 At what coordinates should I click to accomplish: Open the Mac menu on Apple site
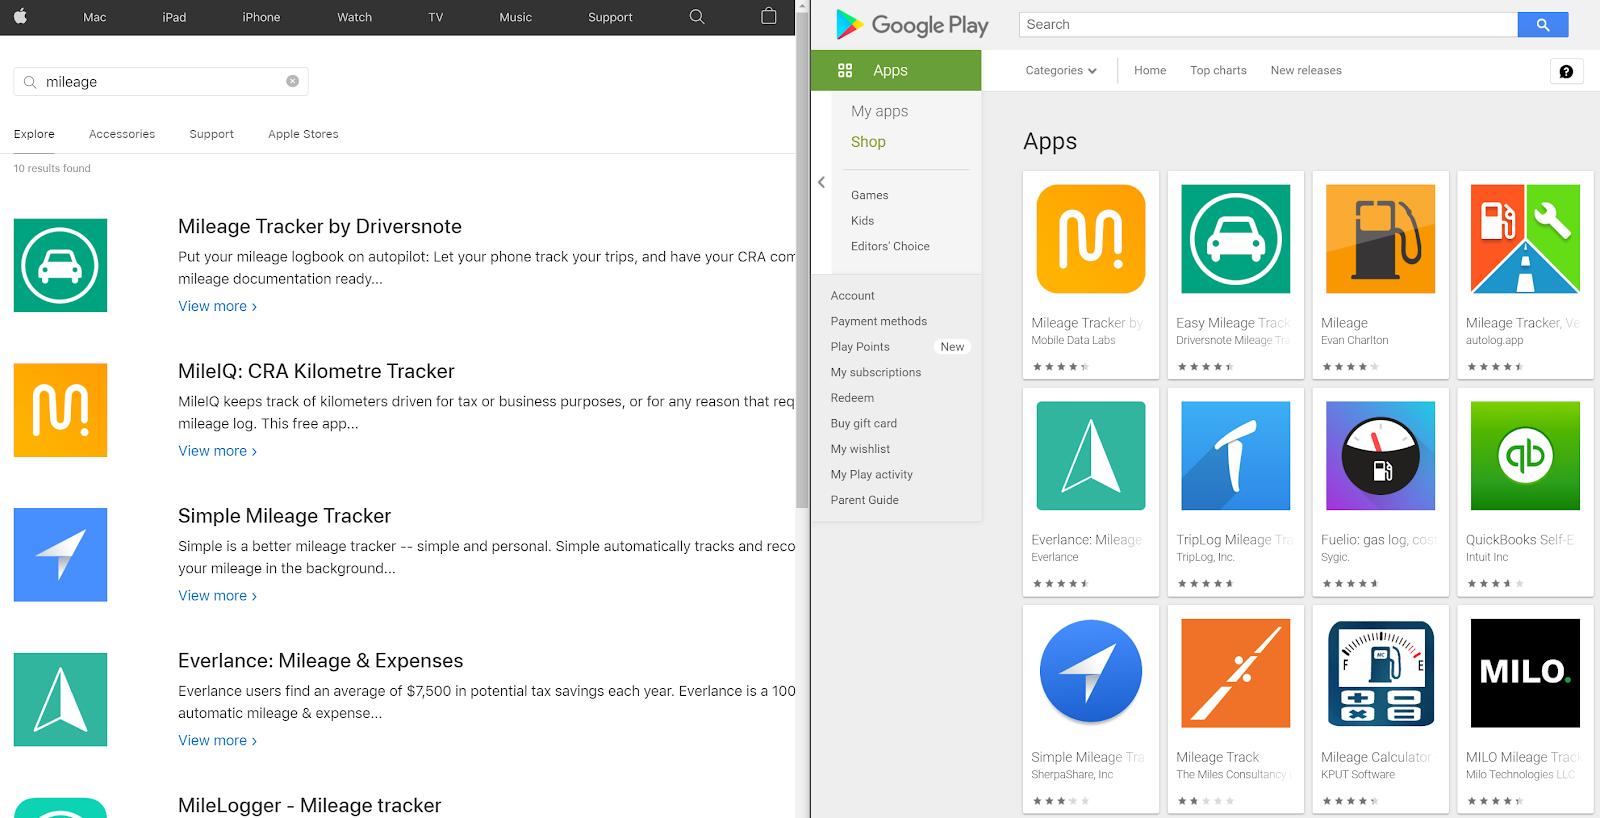coord(95,17)
